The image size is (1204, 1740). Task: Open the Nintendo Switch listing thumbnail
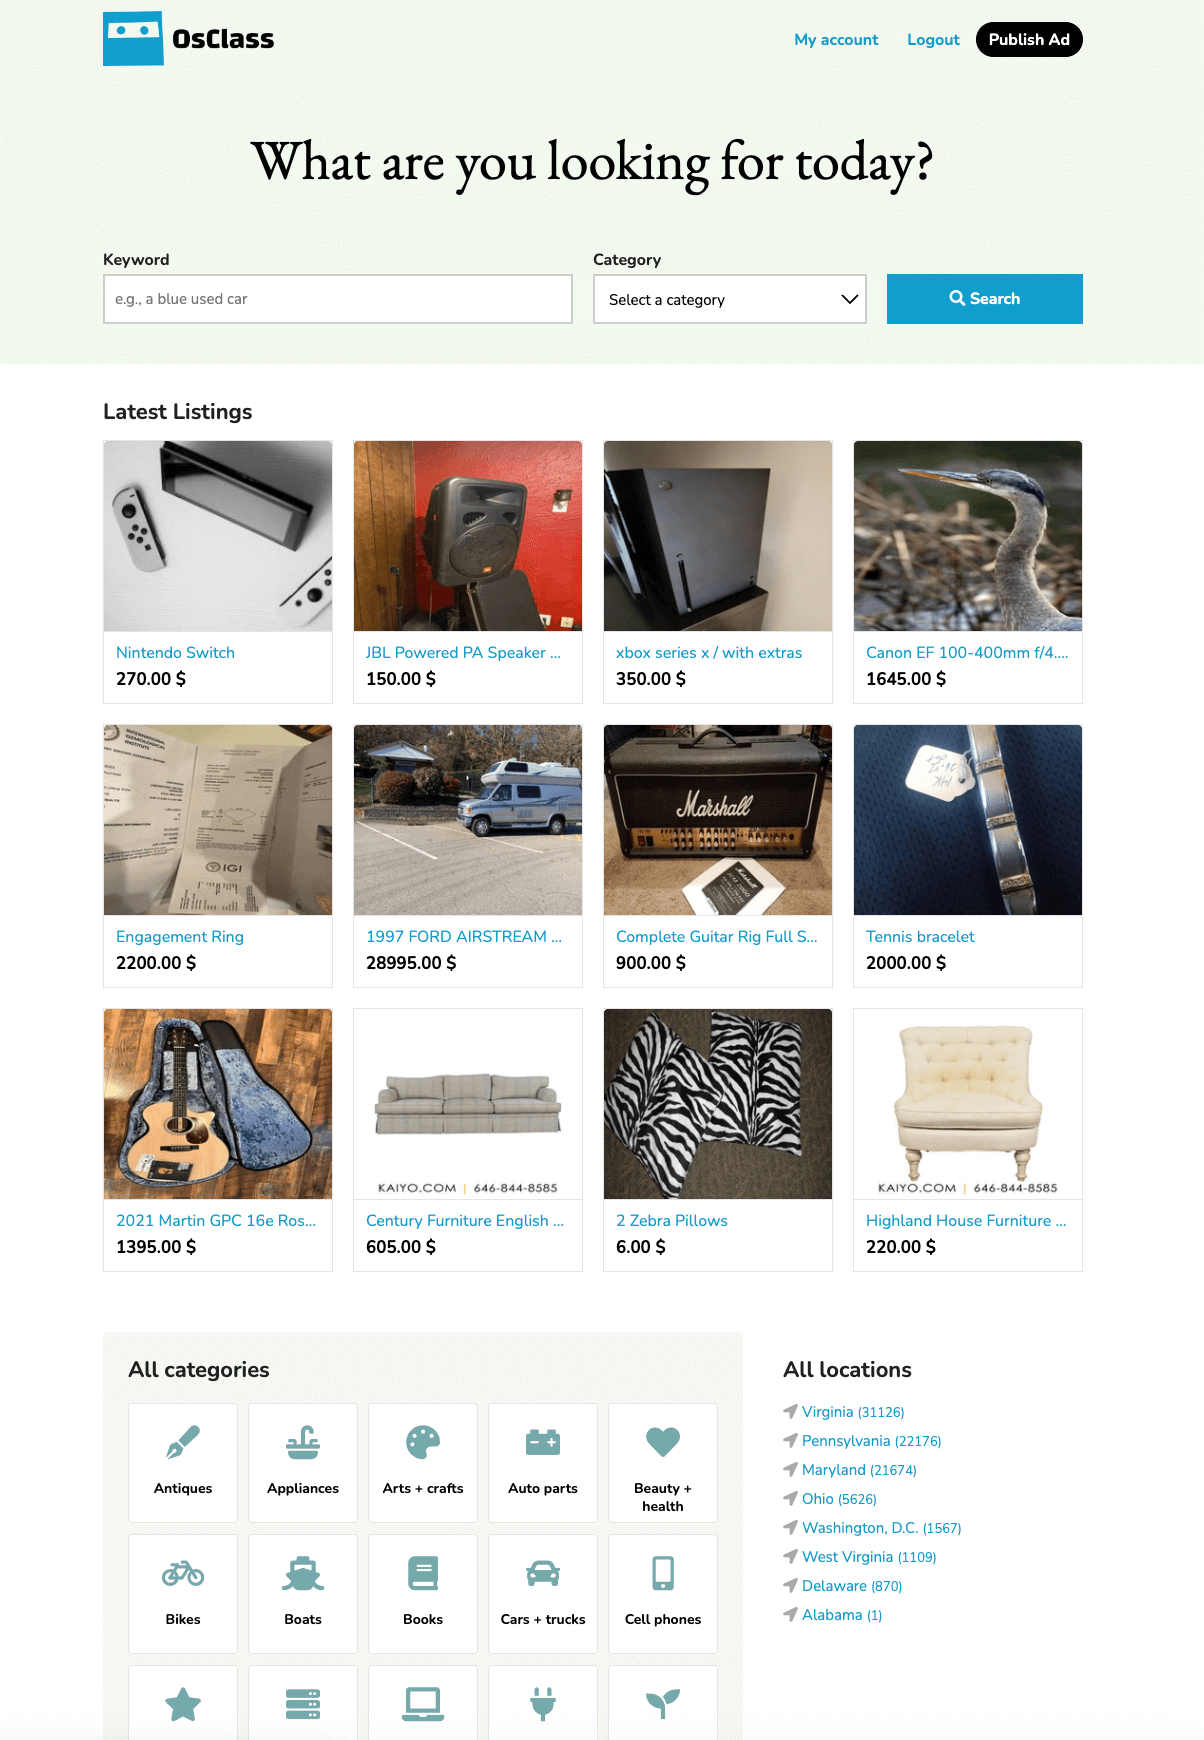pyautogui.click(x=218, y=536)
